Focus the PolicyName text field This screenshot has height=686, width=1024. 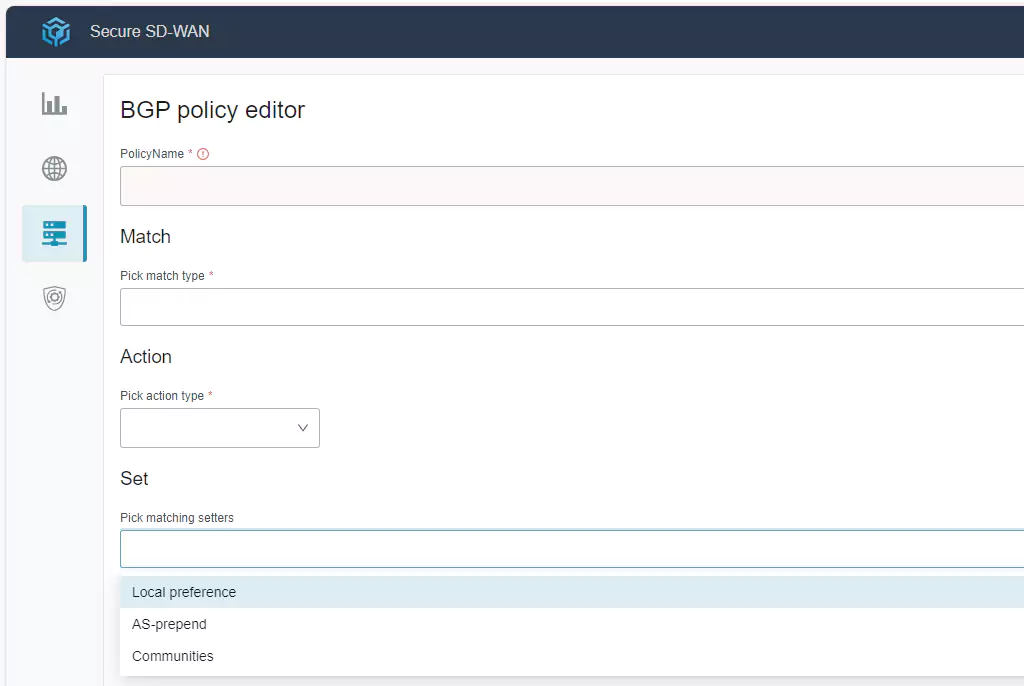(571, 186)
